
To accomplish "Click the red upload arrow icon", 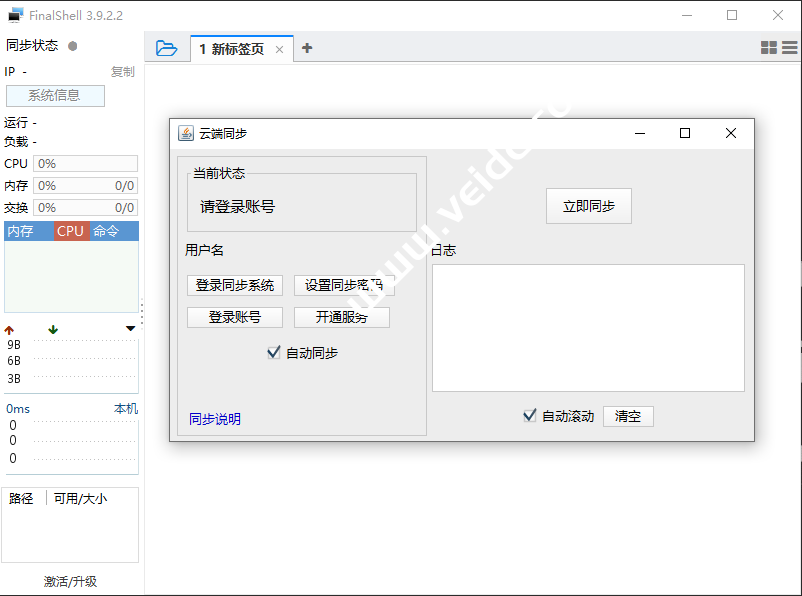I will (x=10, y=330).
